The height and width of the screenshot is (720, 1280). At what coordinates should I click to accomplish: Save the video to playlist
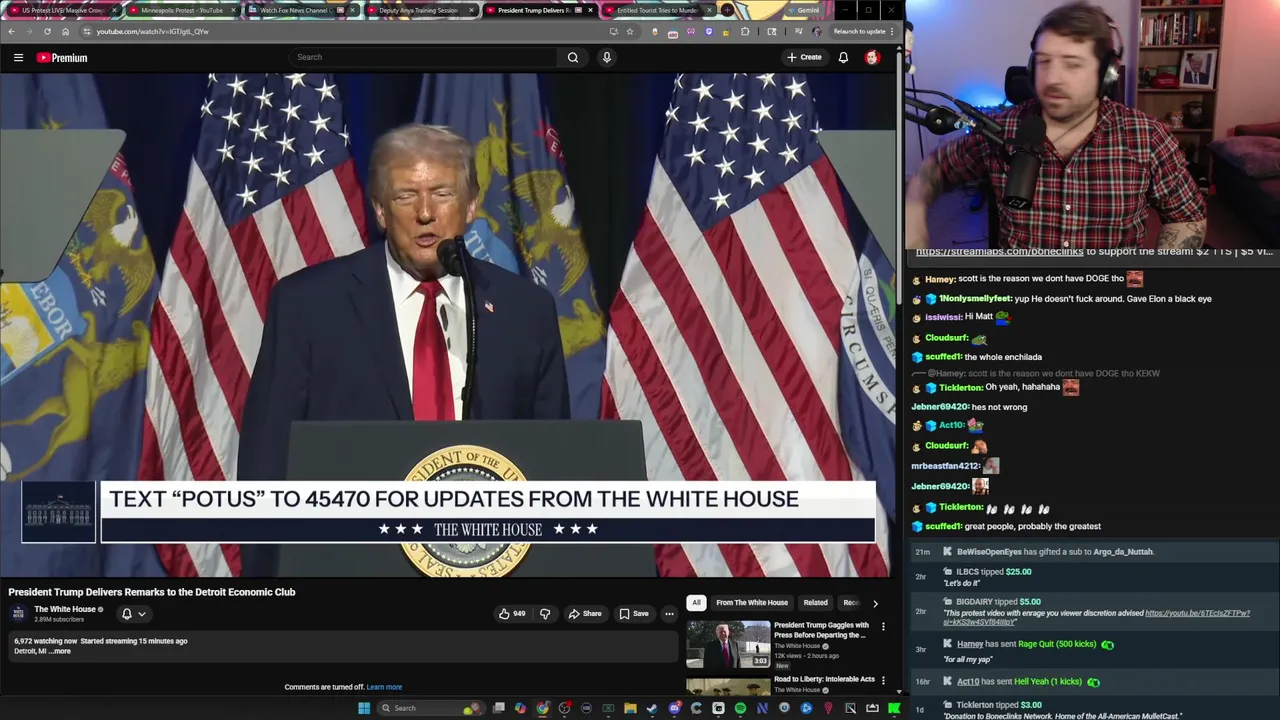(x=634, y=614)
